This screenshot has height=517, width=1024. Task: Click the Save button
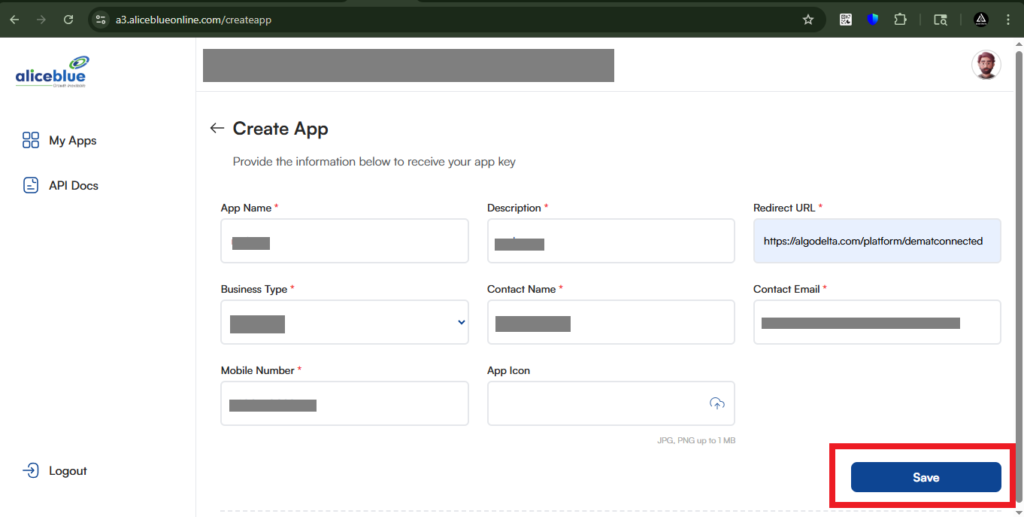pos(925,477)
